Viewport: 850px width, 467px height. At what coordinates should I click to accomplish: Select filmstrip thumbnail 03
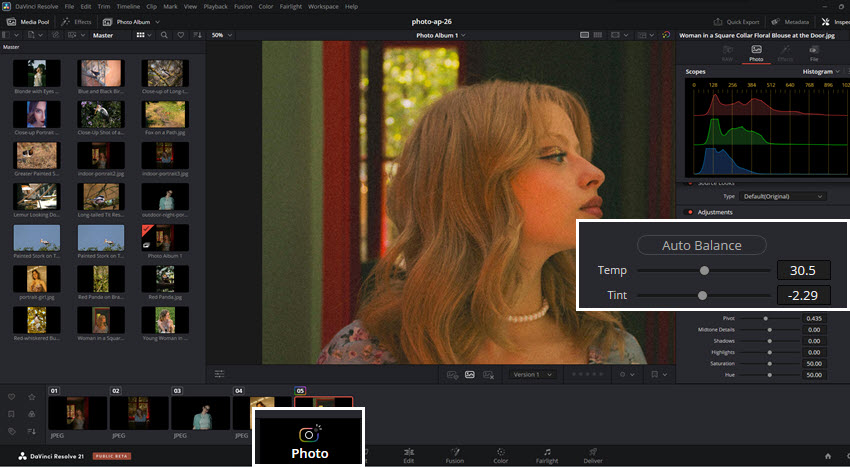[x=201, y=413]
